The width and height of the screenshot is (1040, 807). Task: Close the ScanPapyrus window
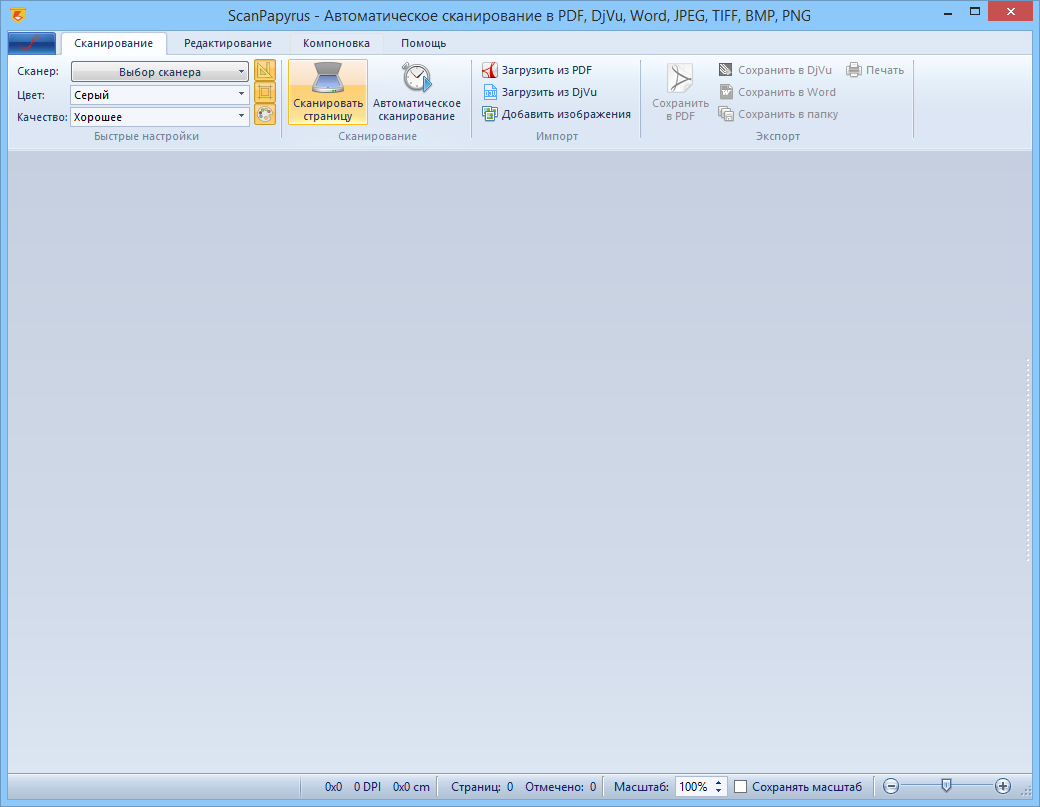[1010, 11]
